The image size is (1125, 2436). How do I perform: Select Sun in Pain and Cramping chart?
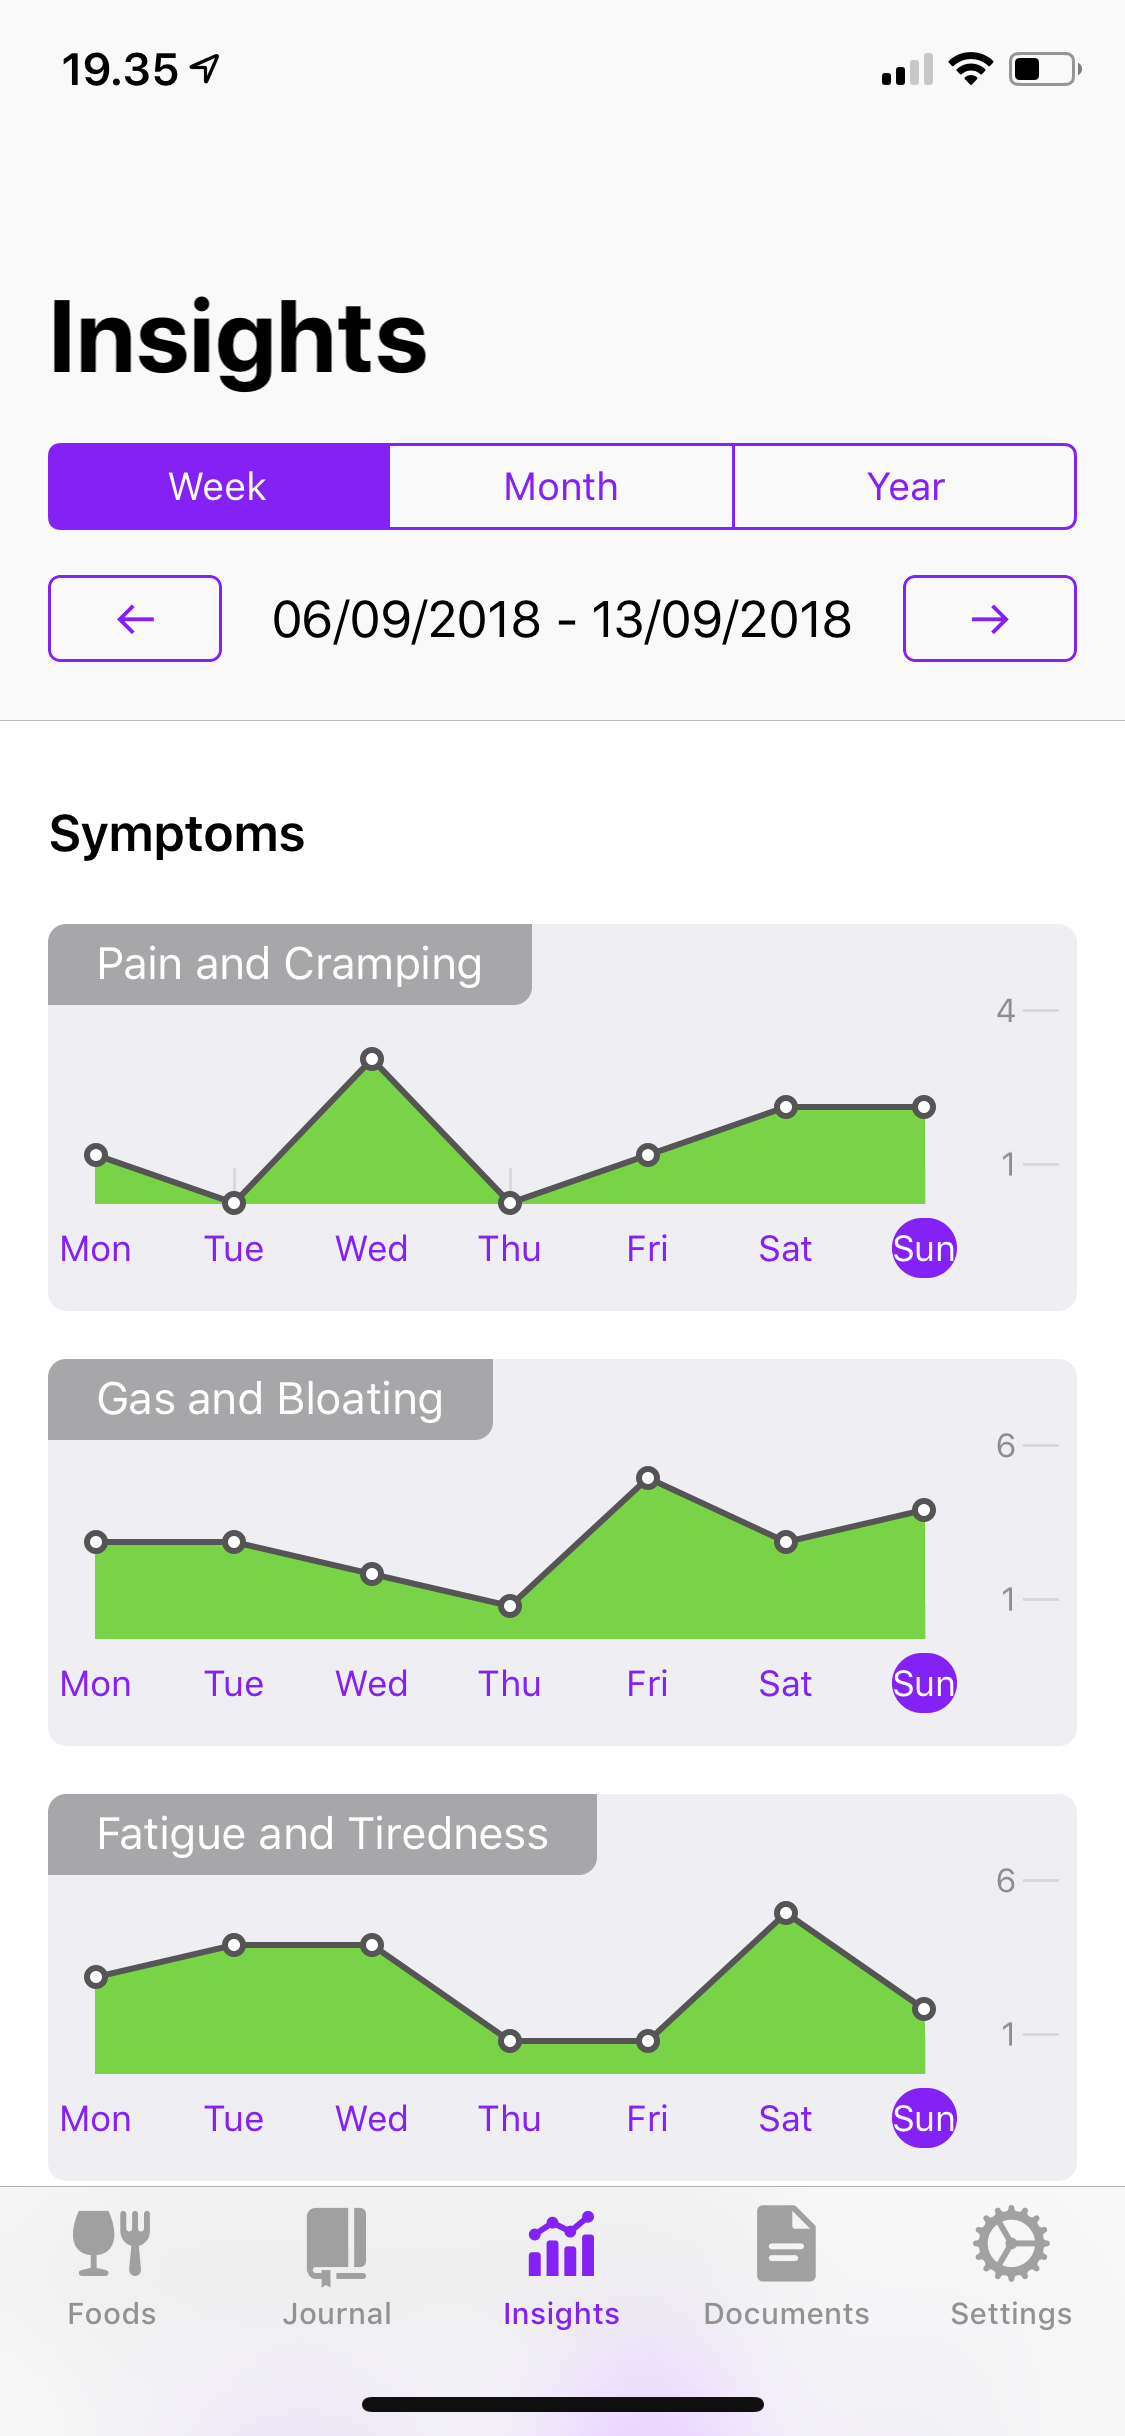(924, 1249)
